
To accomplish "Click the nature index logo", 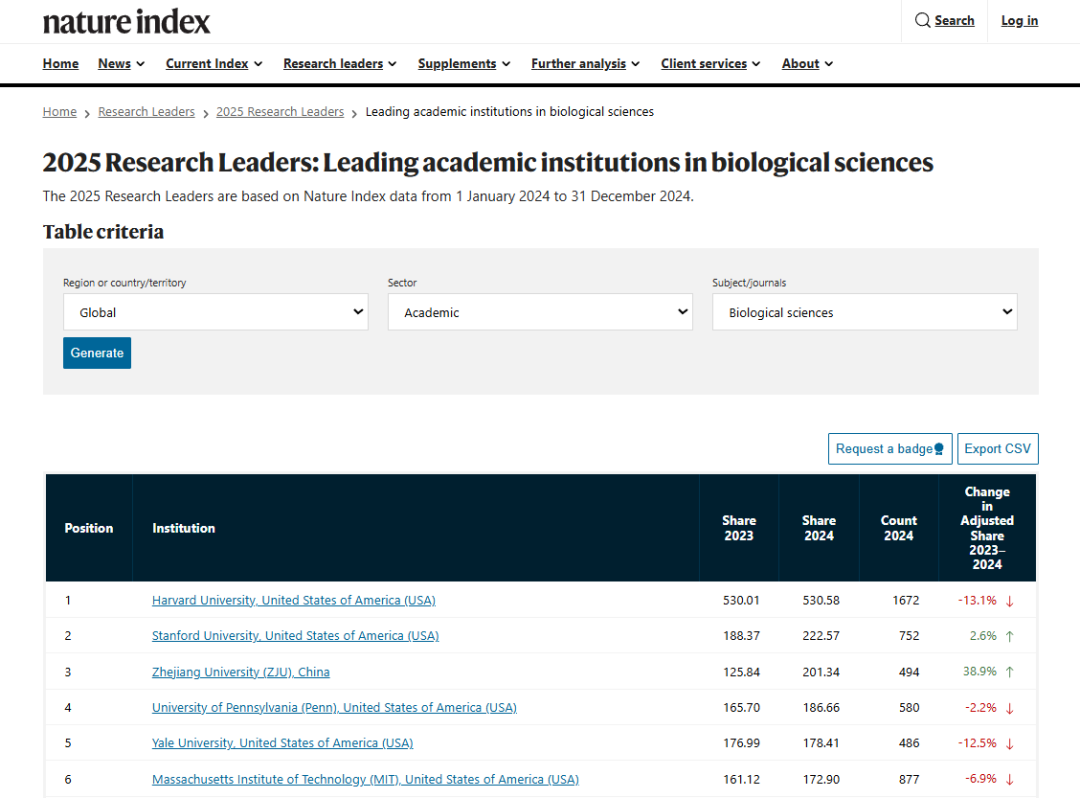I will coord(126,21).
